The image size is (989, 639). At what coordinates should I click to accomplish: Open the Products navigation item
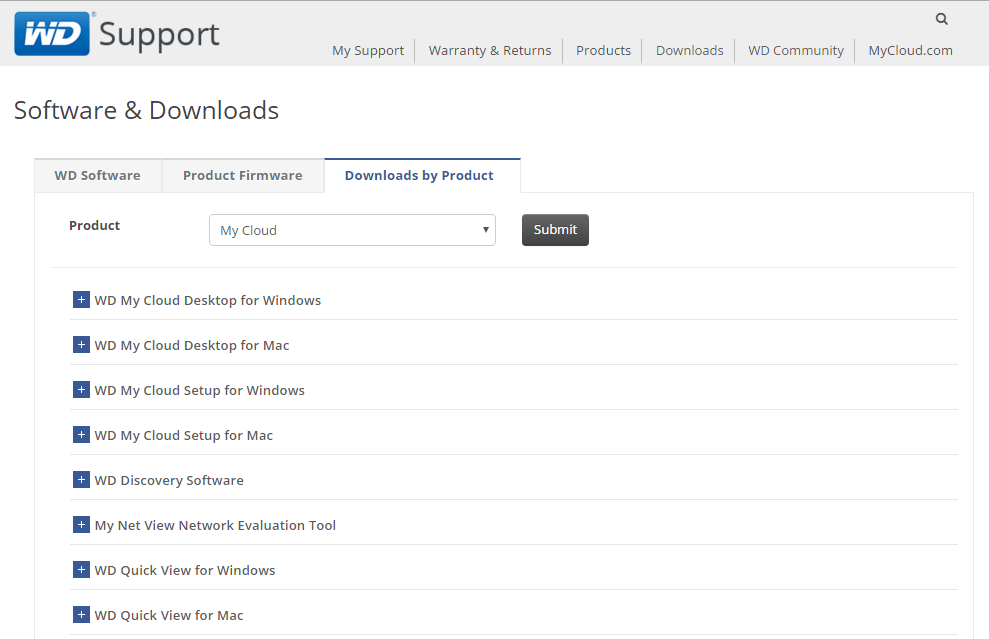[x=604, y=50]
